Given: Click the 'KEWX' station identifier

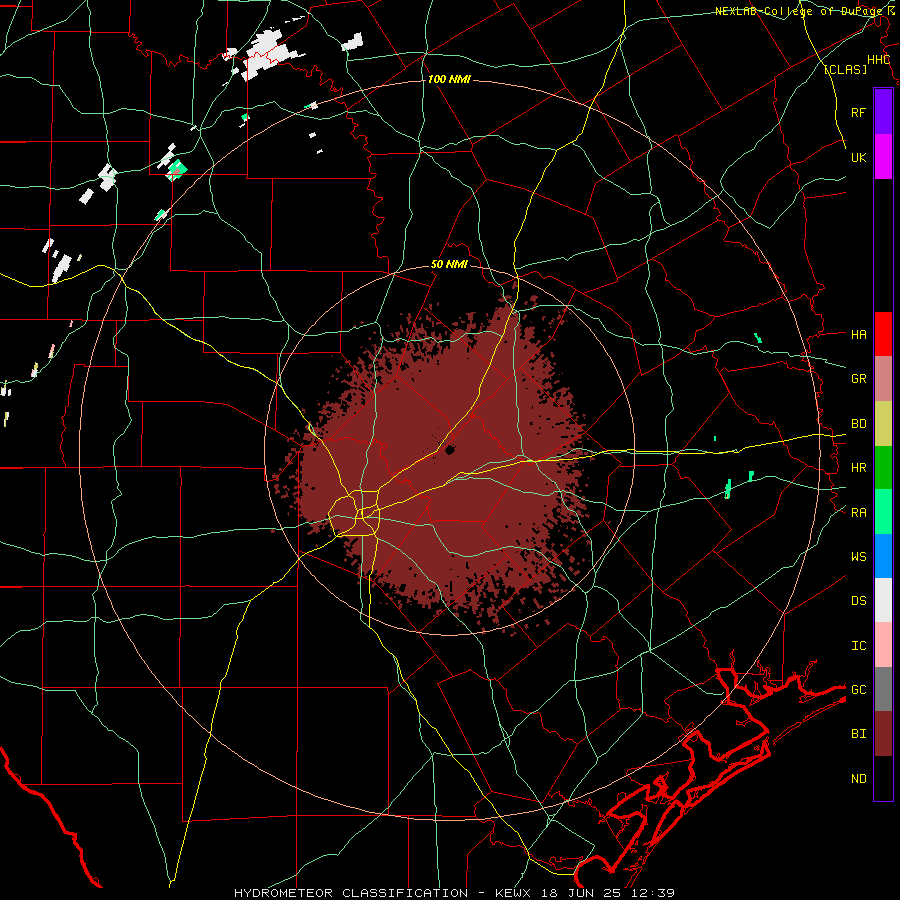Looking at the screenshot, I should click(x=513, y=893).
